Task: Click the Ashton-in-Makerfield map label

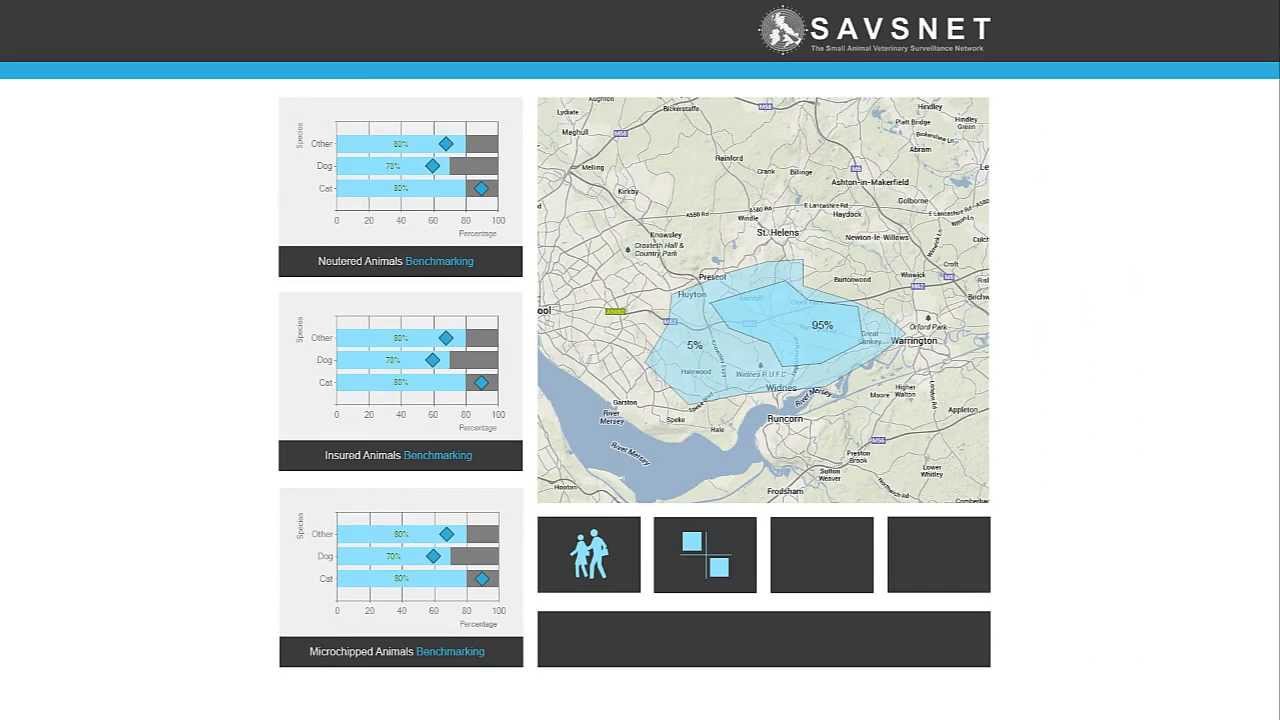Action: coord(870,183)
